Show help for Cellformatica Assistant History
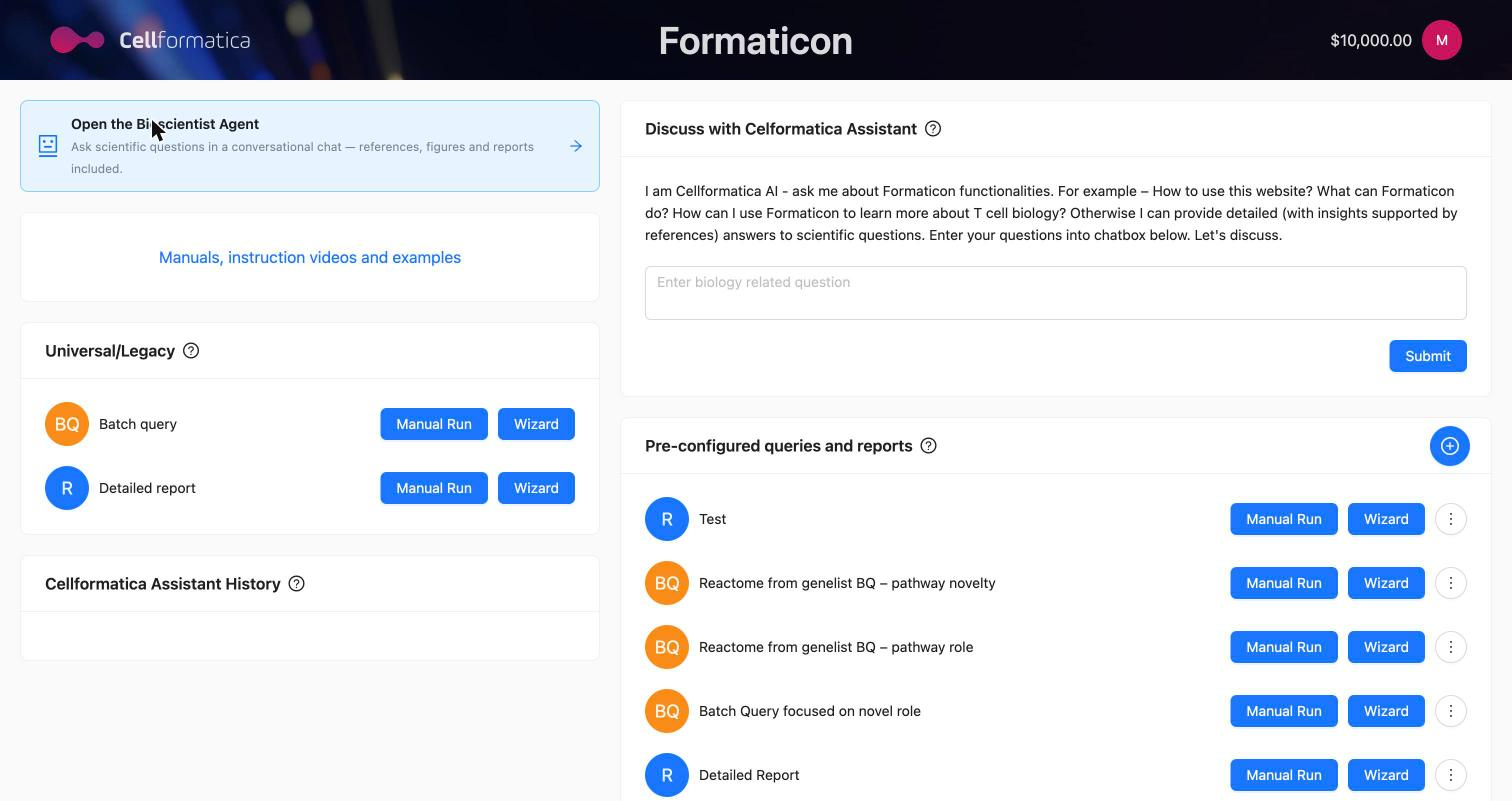Screen dimensions: 1512x801 296,584
